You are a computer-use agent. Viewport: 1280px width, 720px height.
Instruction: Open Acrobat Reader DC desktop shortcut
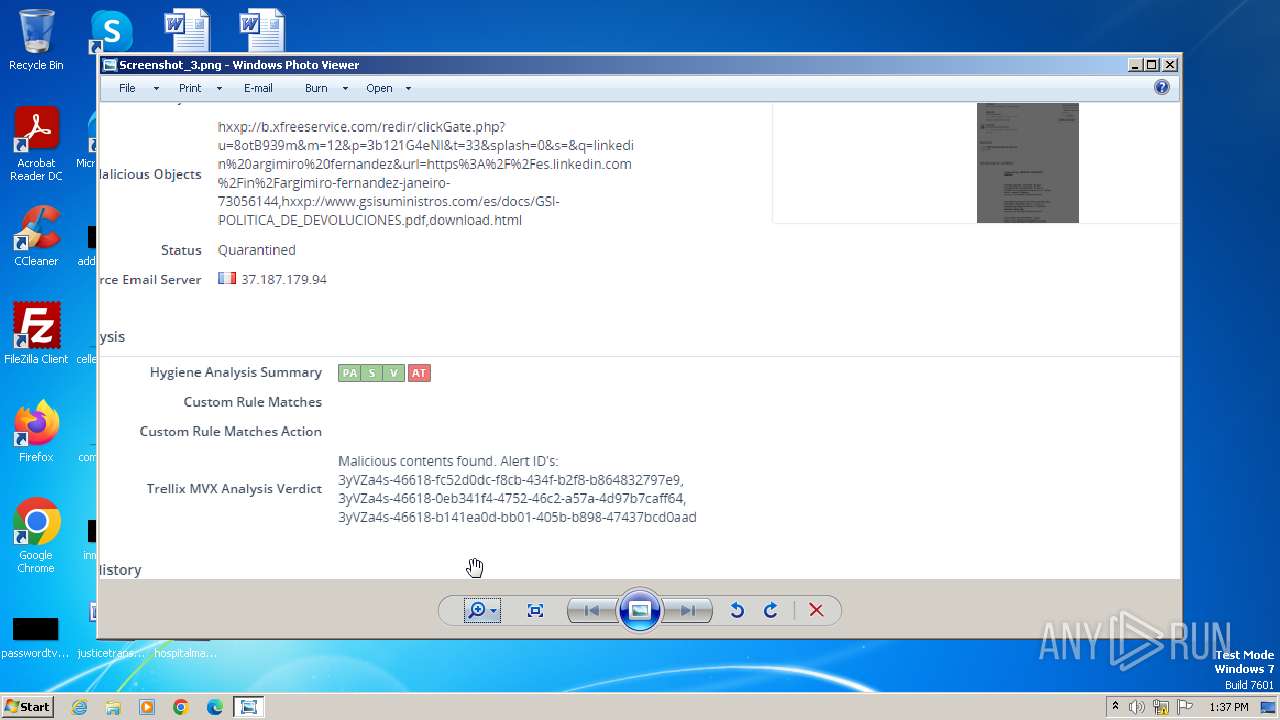click(x=36, y=144)
